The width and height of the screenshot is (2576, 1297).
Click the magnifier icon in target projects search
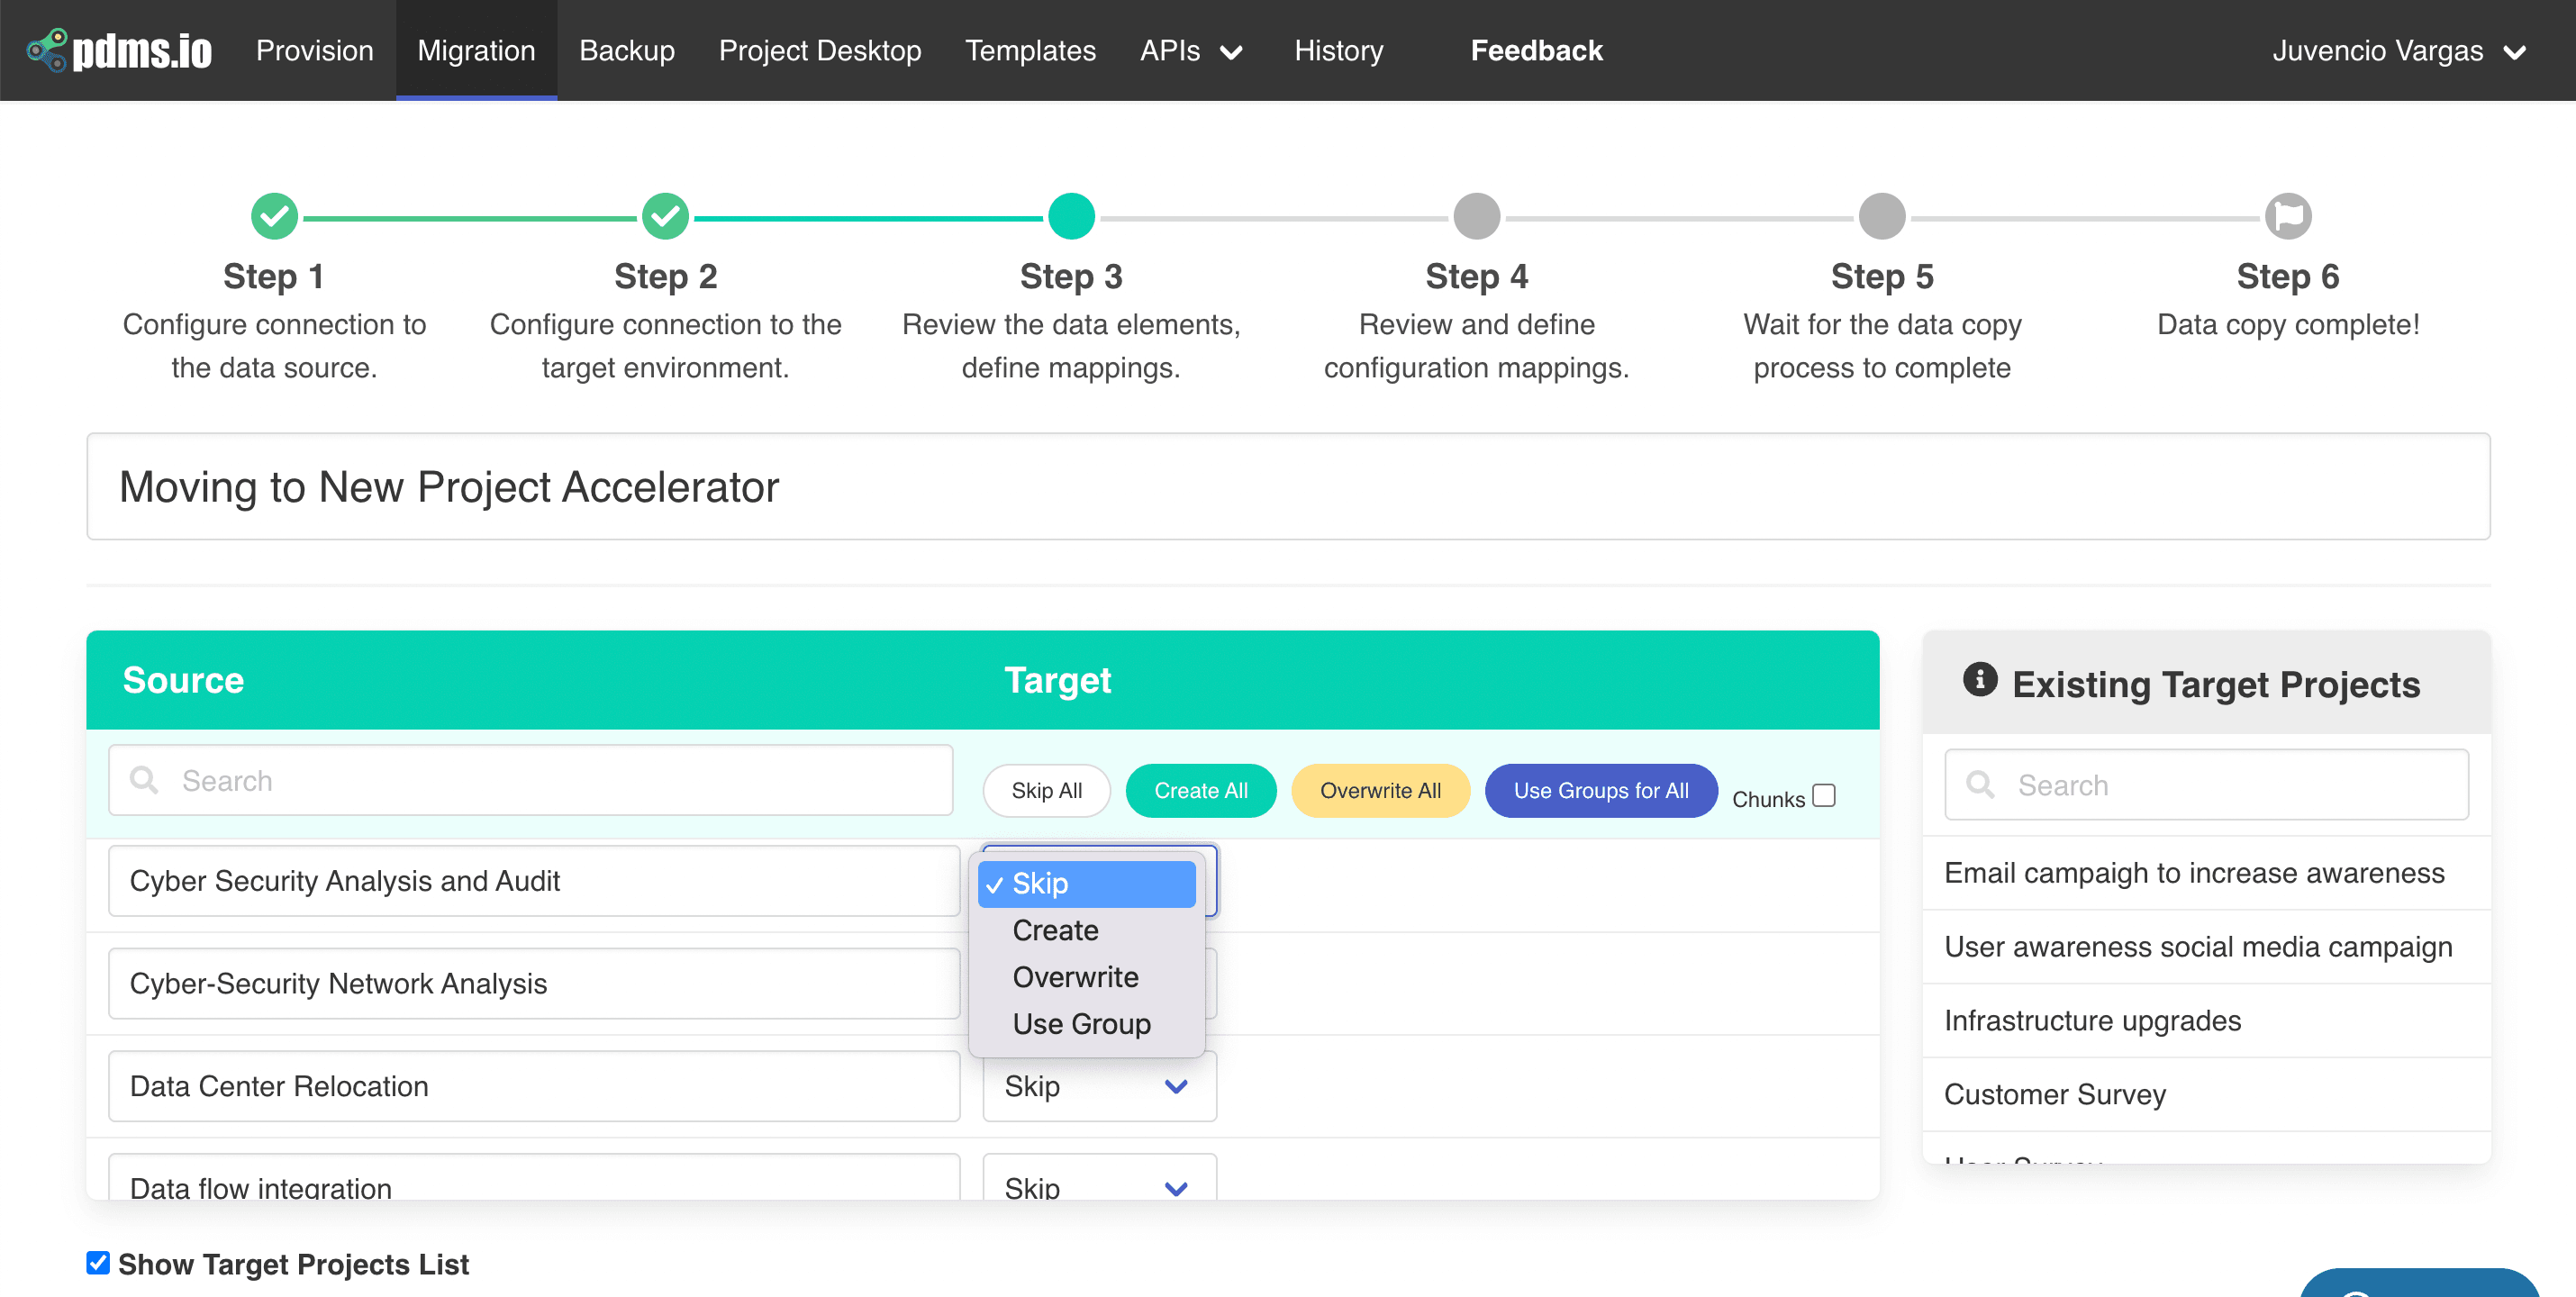tap(1980, 785)
